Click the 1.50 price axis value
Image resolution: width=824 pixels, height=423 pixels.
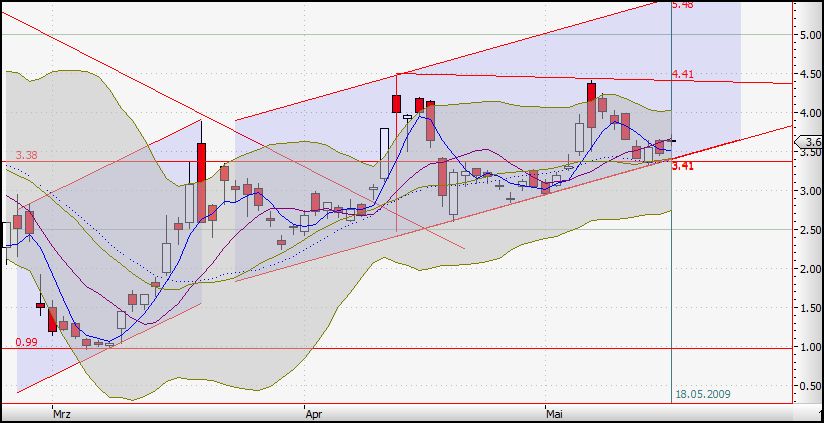tap(811, 308)
